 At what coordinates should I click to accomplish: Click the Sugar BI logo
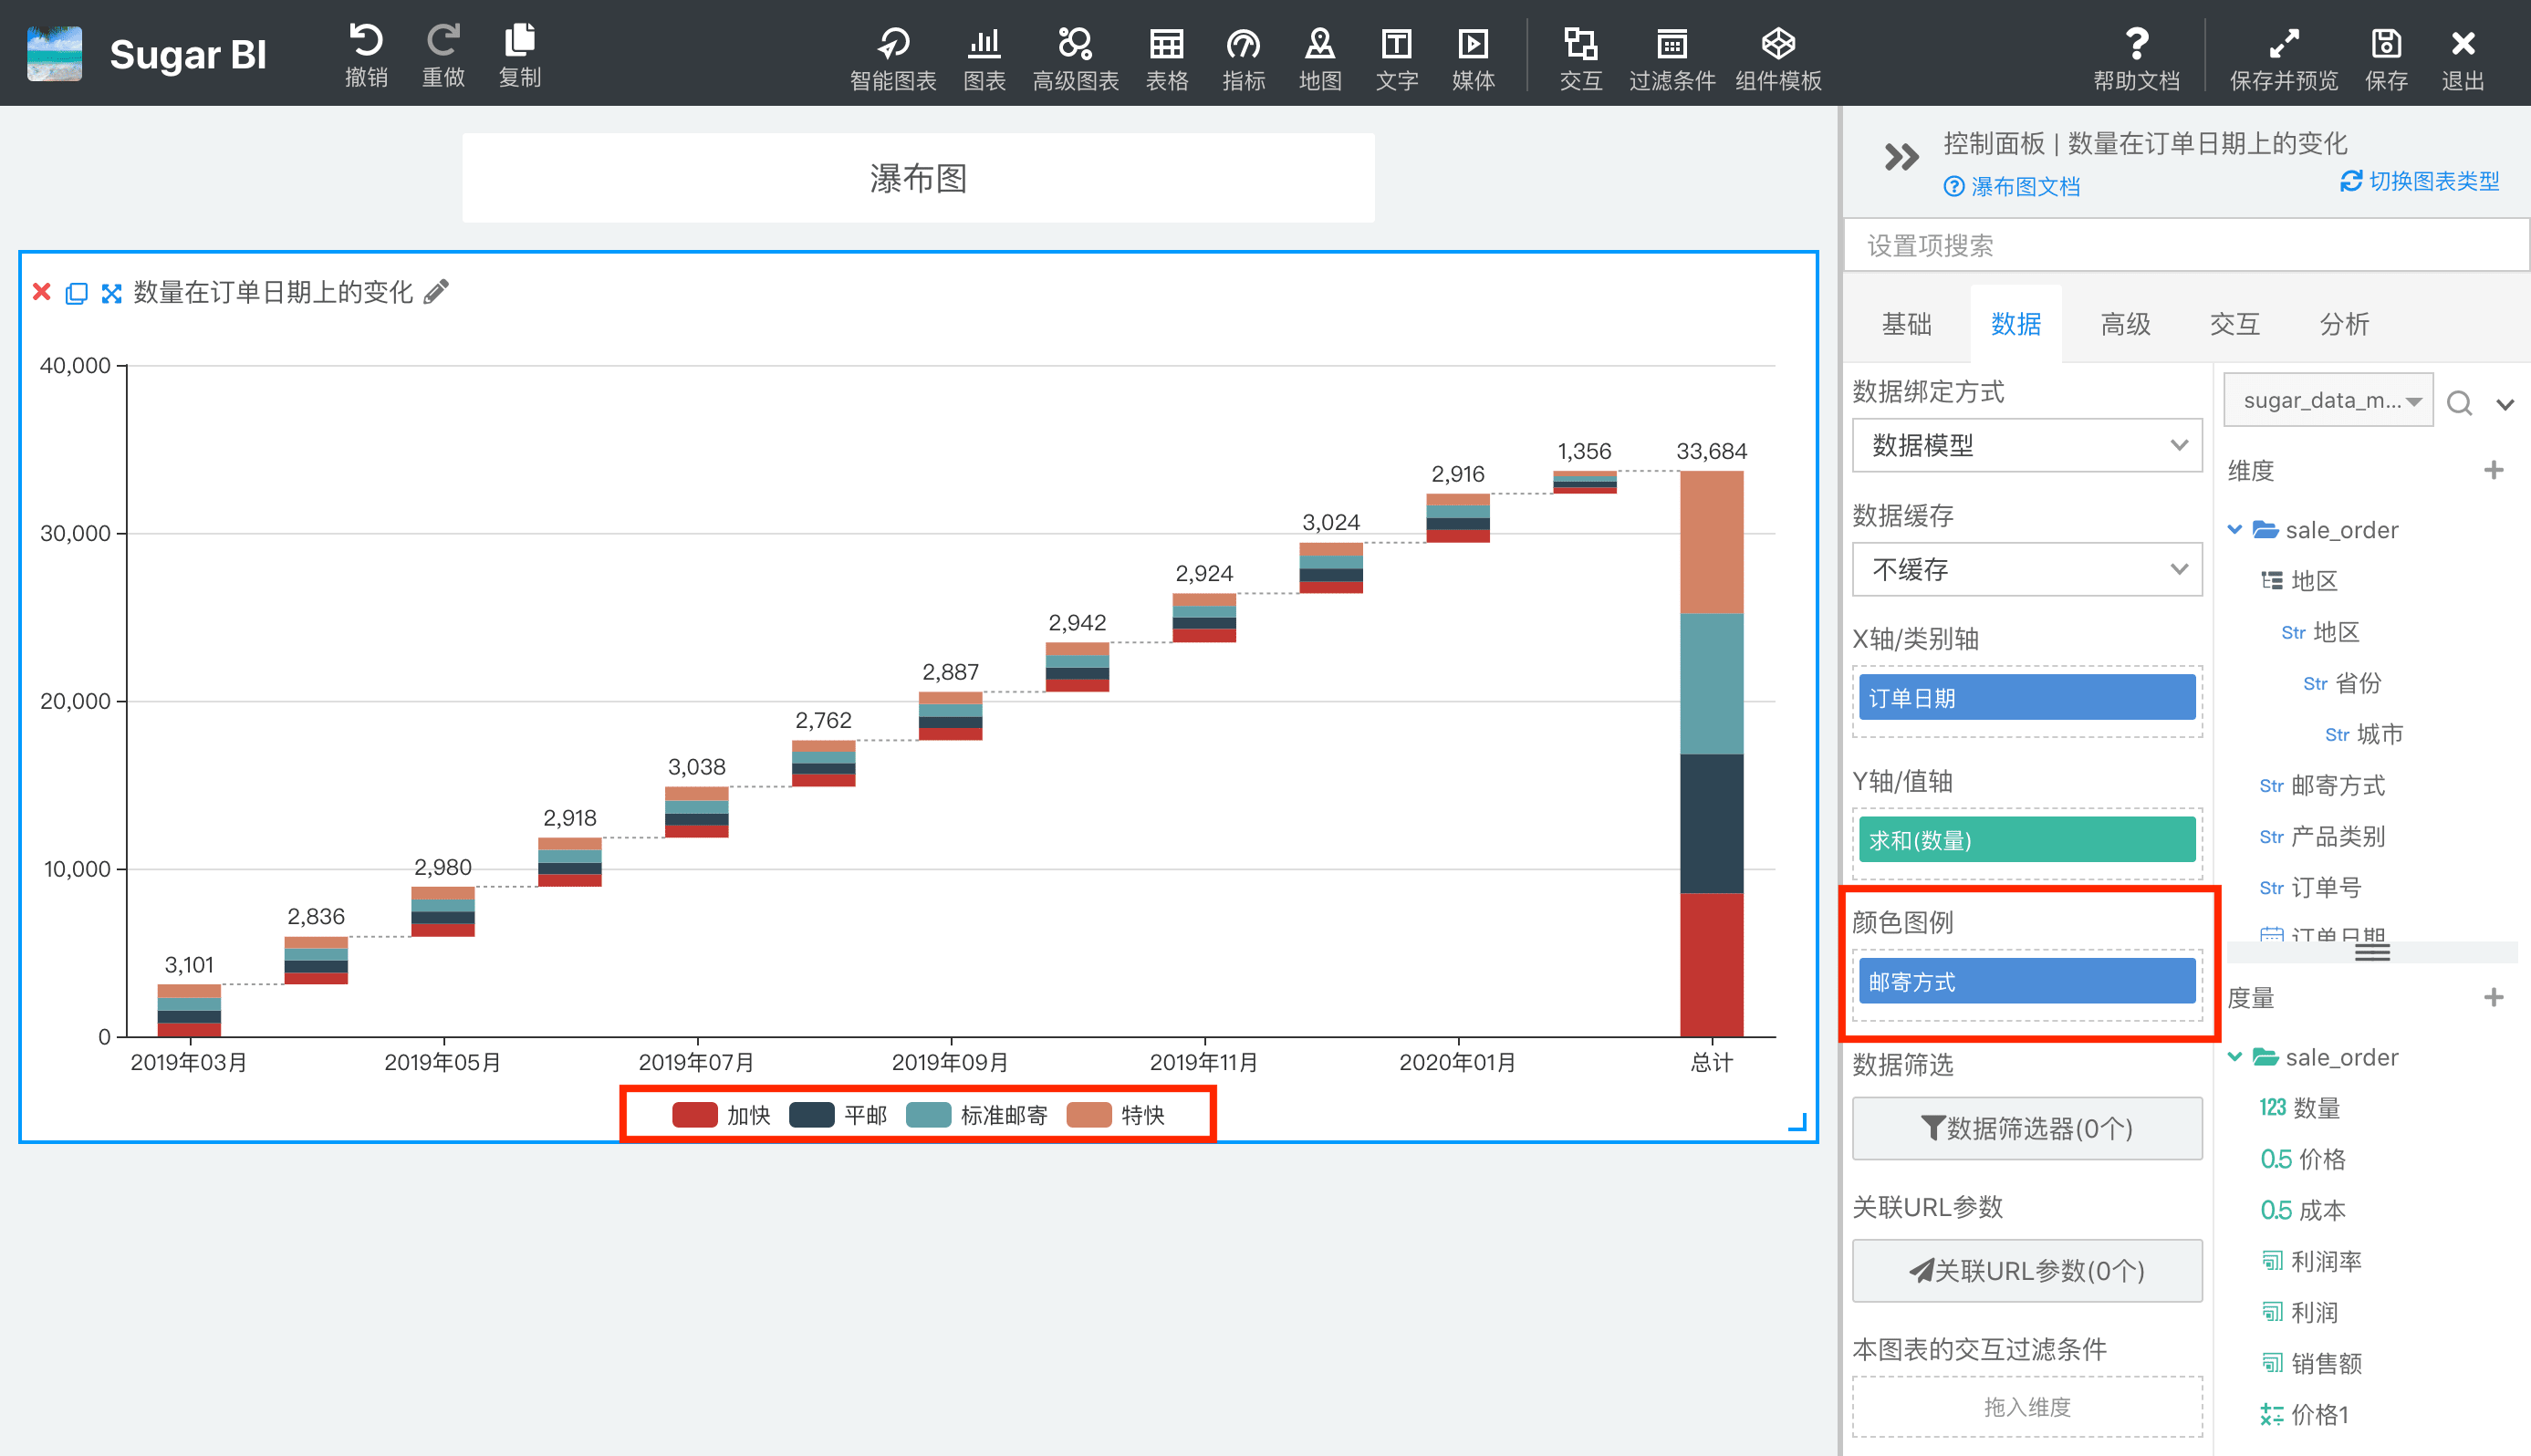(x=55, y=53)
